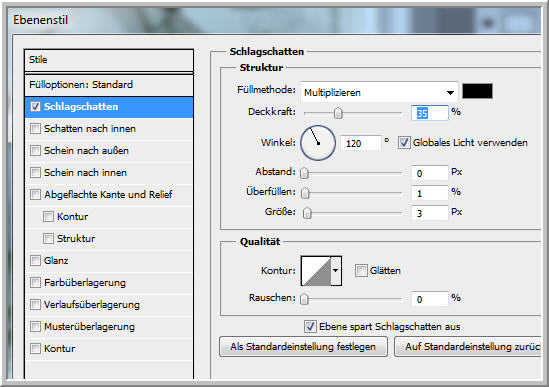The width and height of the screenshot is (549, 387).
Task: Toggle Globales Licht verwenden checkbox
Action: pos(404,143)
